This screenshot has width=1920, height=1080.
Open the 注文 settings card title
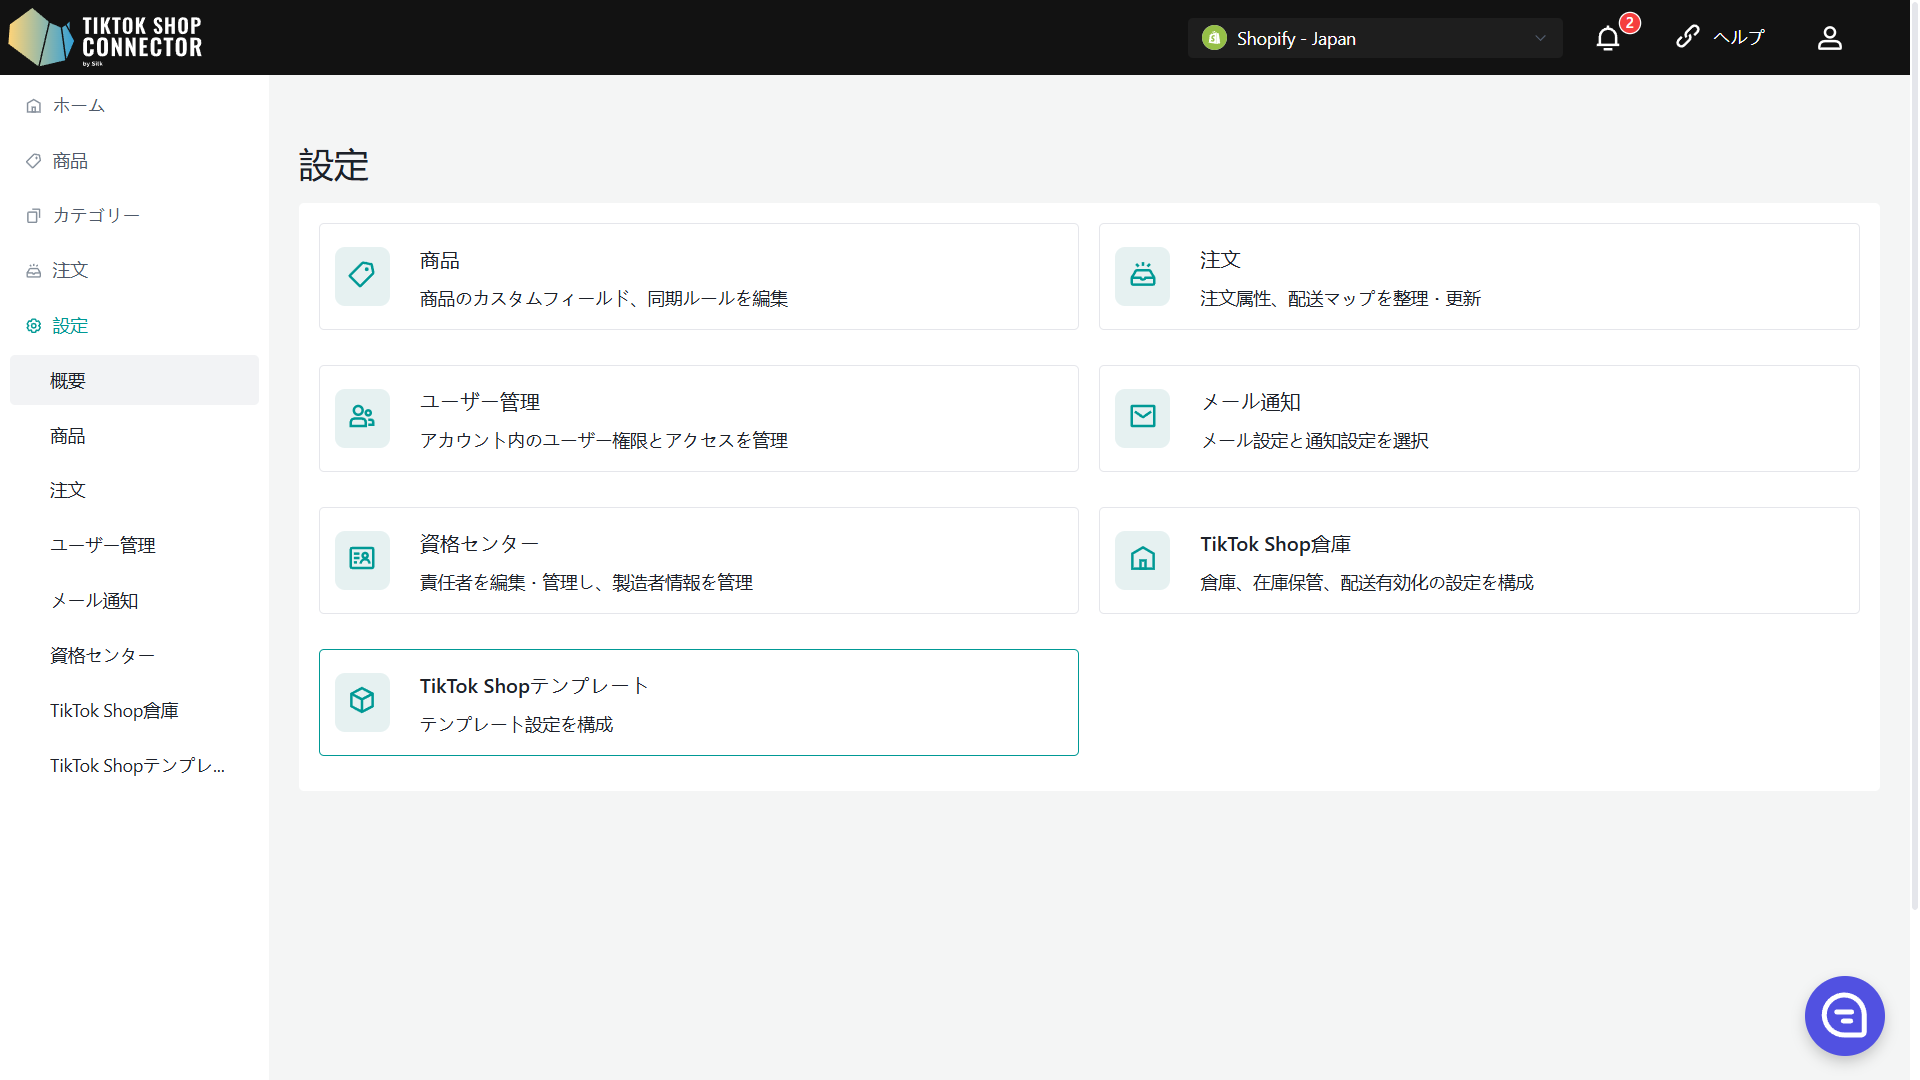[x=1220, y=260]
